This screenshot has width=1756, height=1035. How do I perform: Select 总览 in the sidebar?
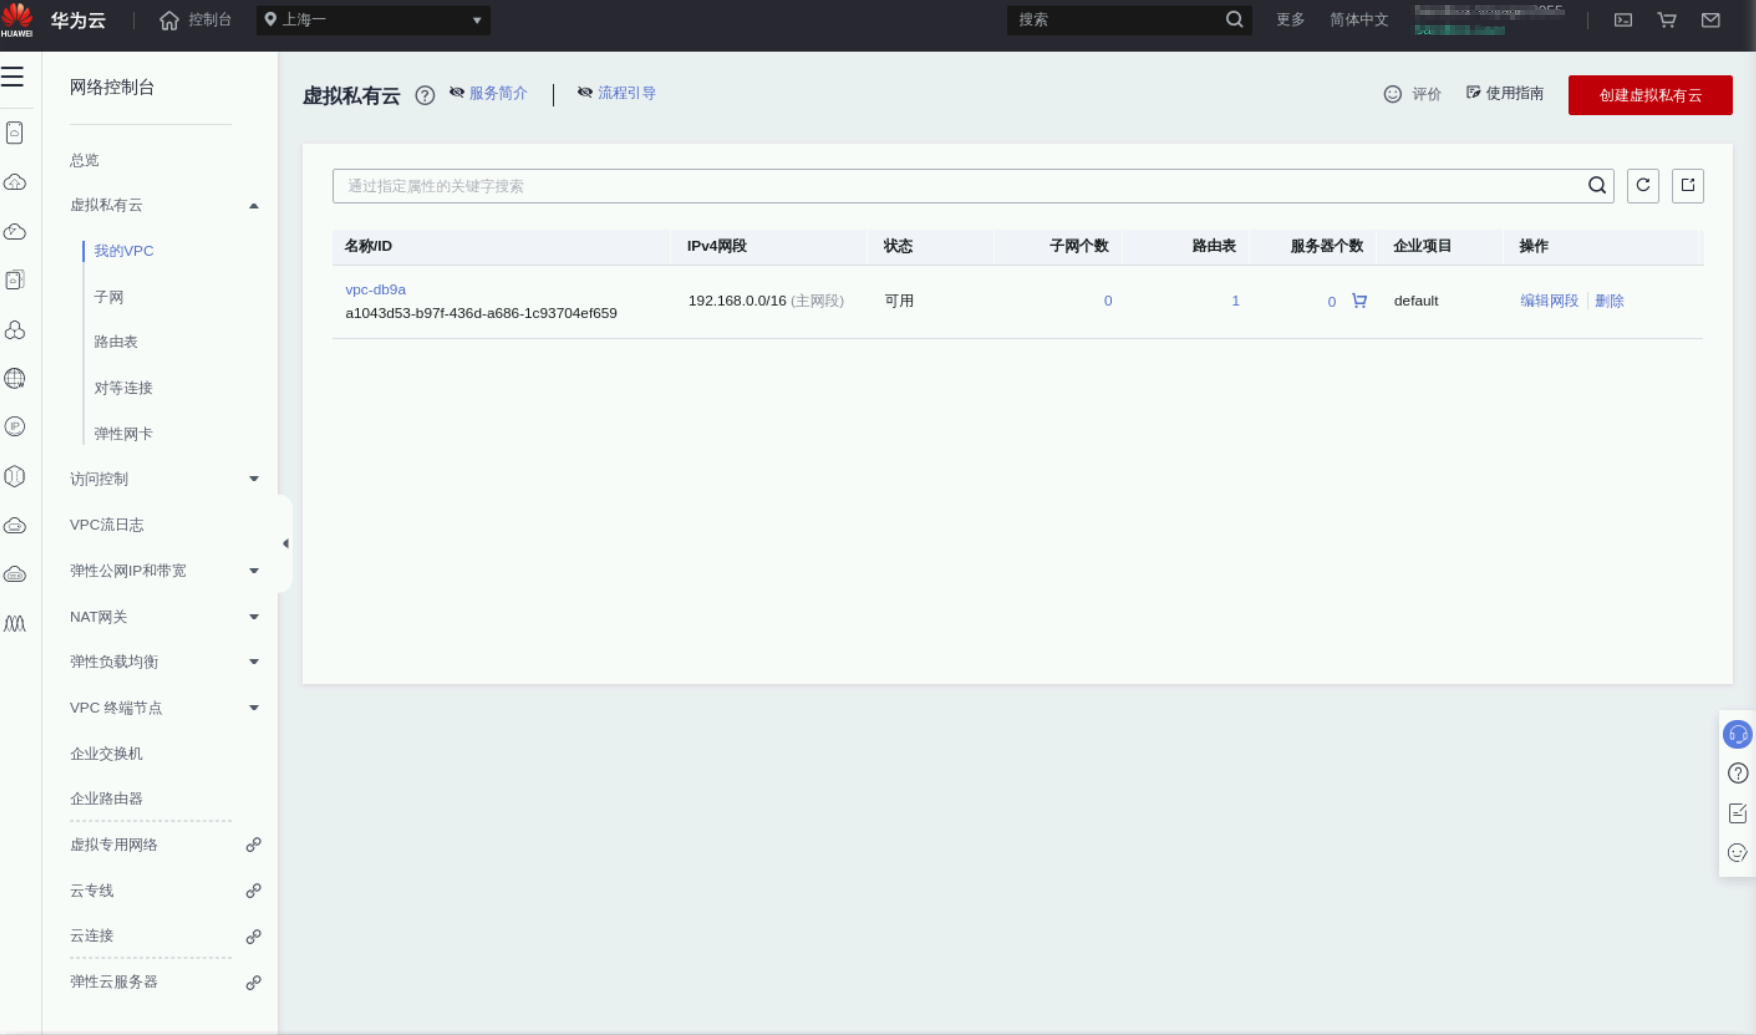coord(84,160)
